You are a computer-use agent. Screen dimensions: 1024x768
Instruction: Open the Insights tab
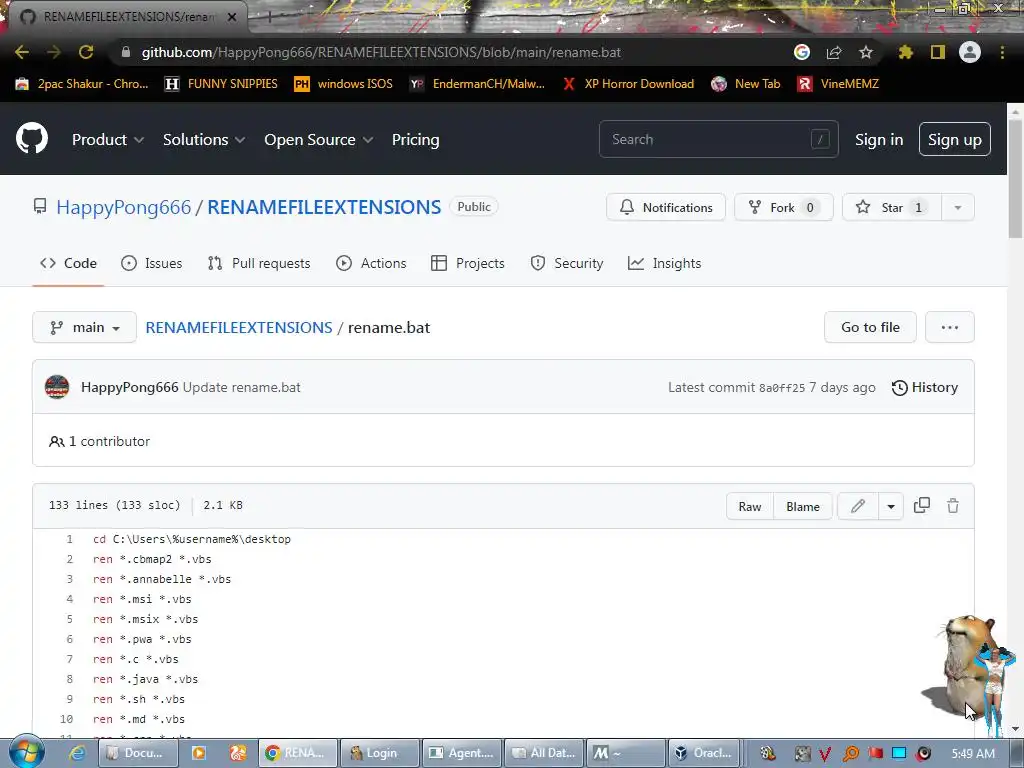pos(664,263)
